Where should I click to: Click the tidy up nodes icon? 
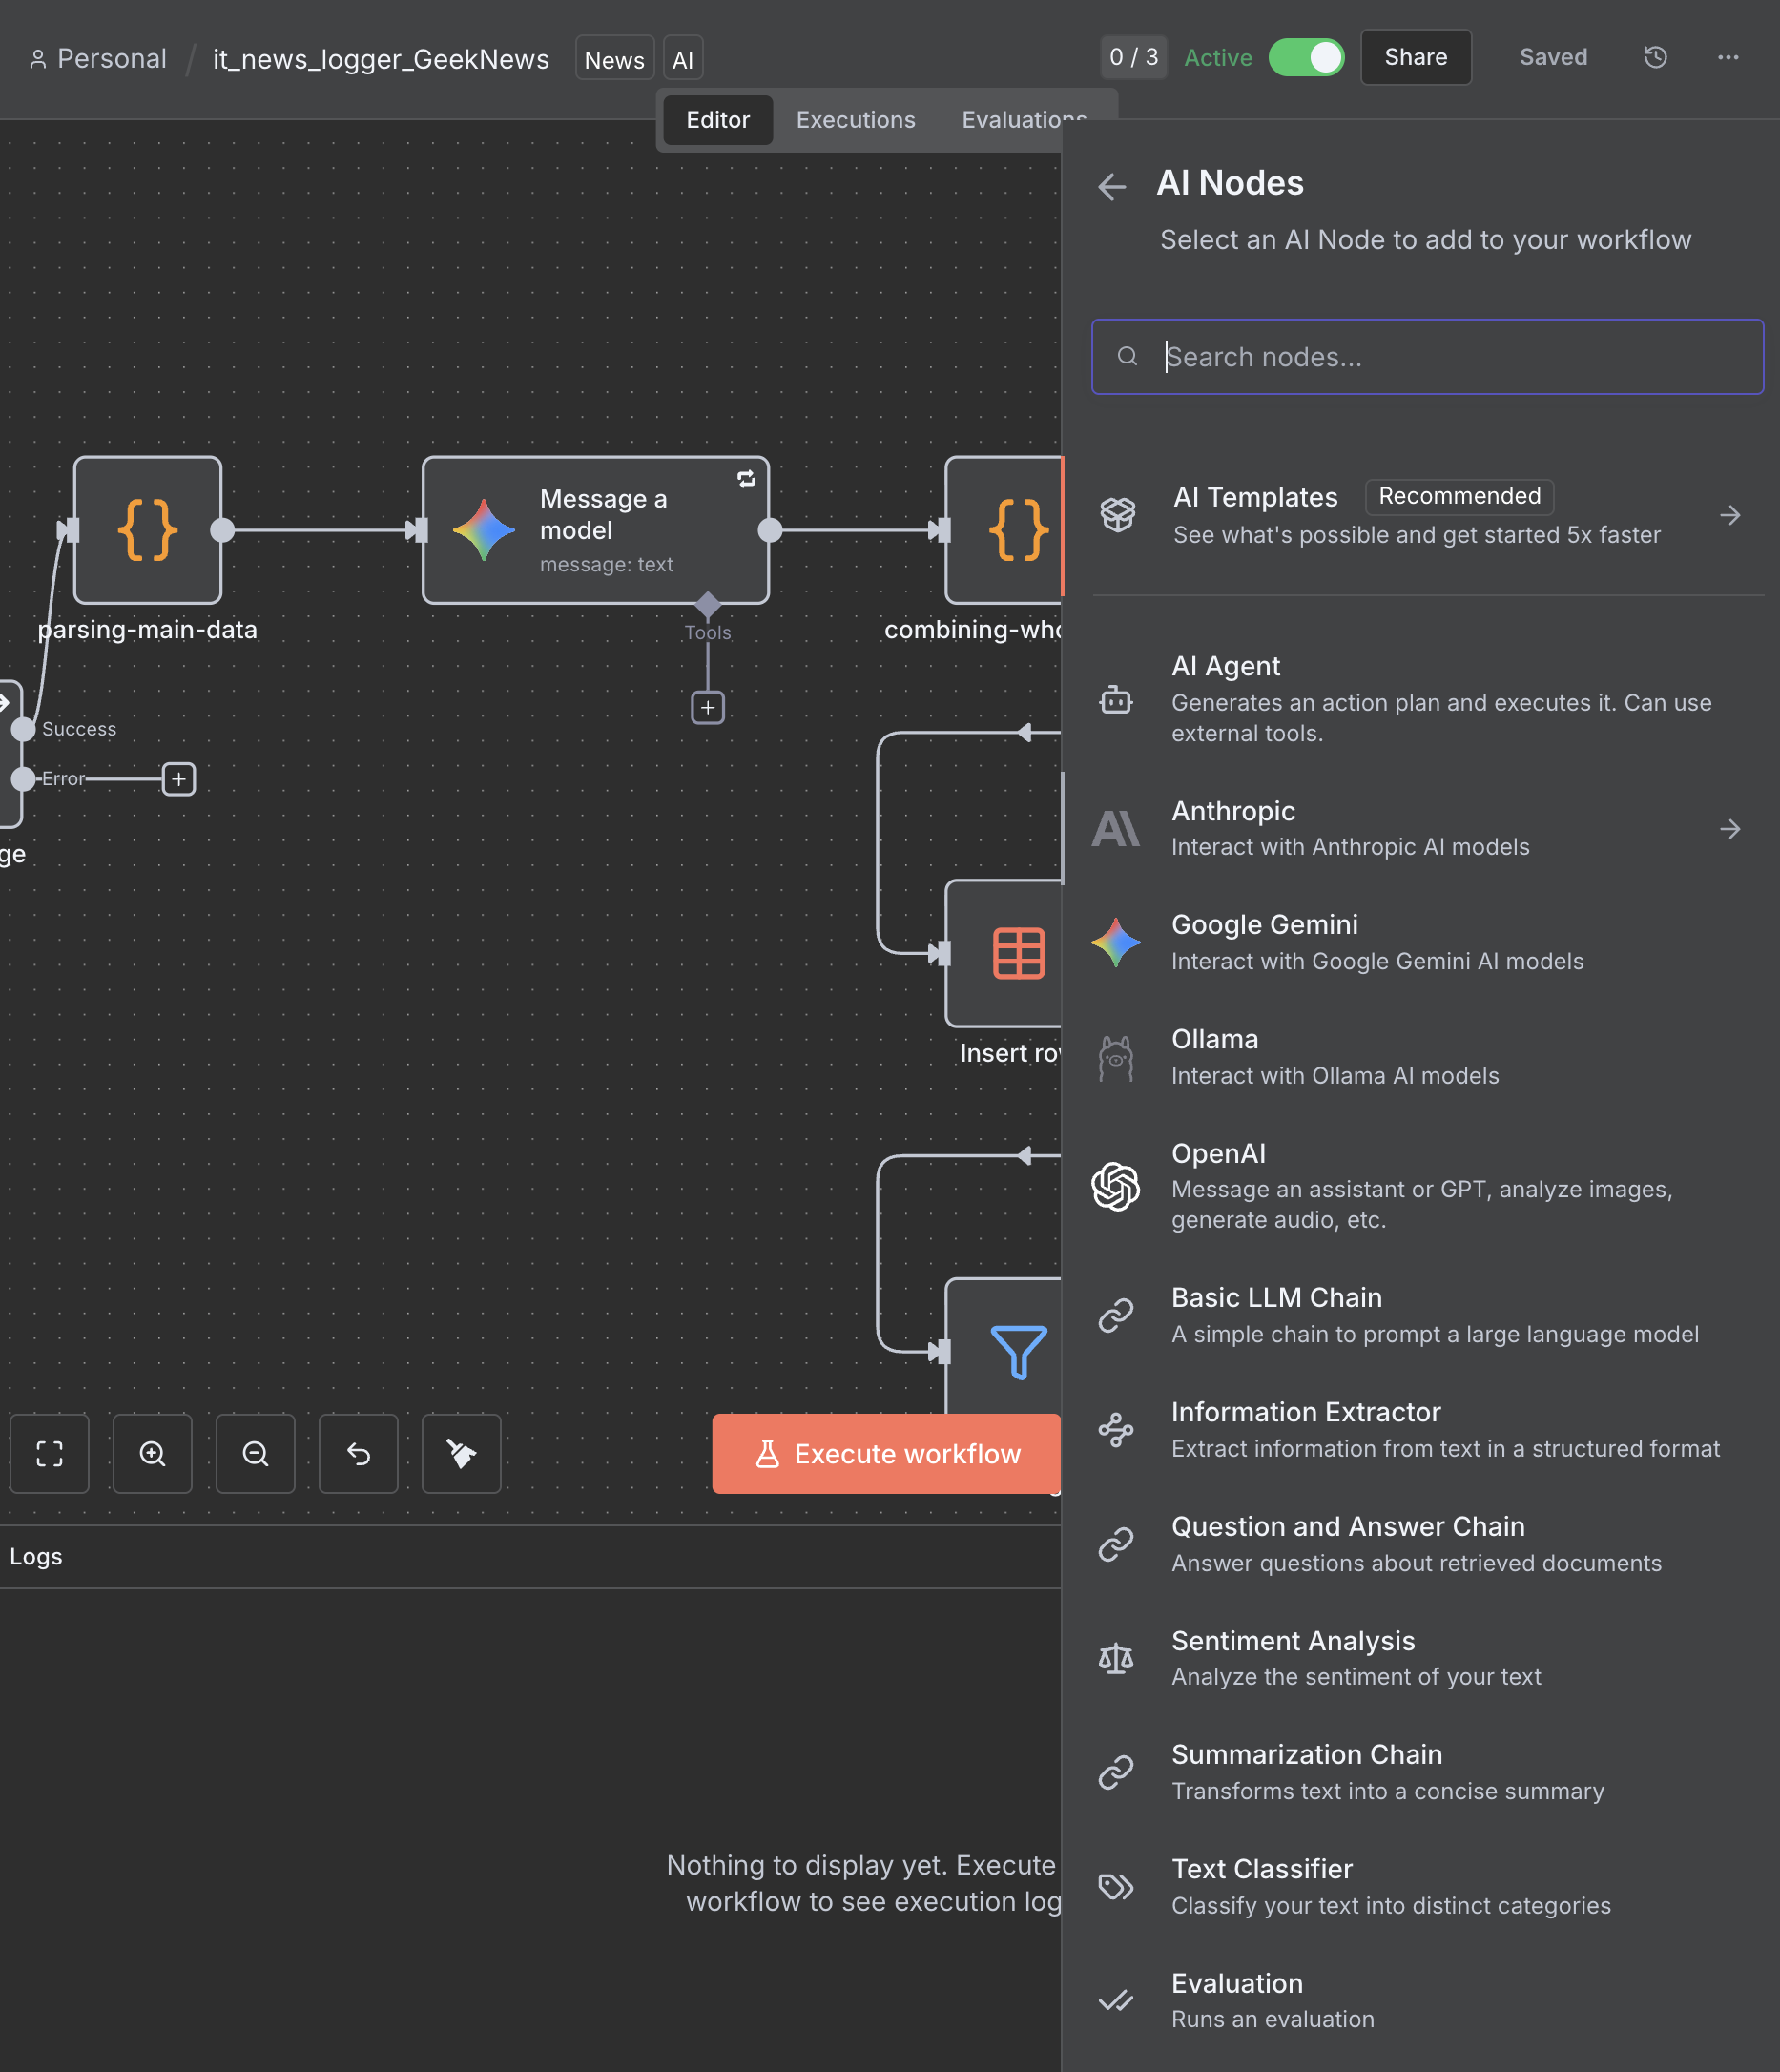(x=461, y=1453)
